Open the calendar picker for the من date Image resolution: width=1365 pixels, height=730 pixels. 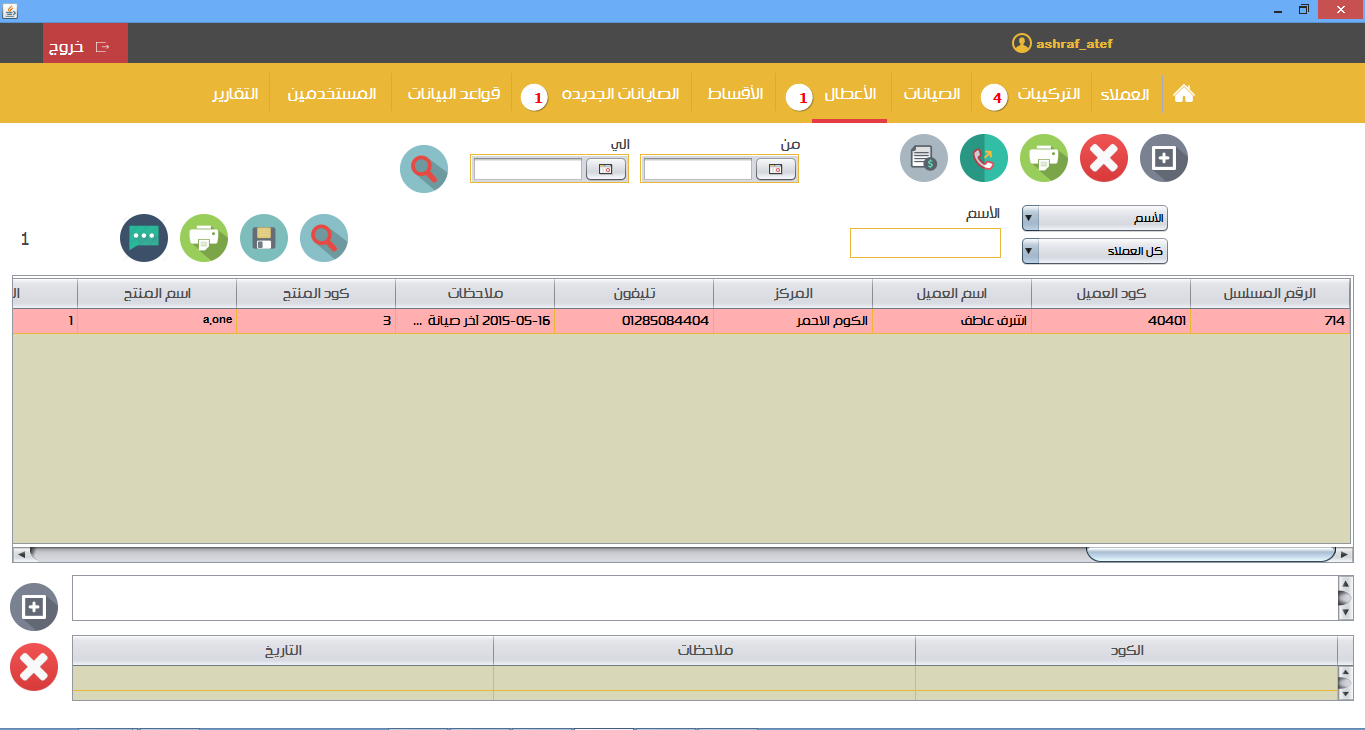pos(775,170)
